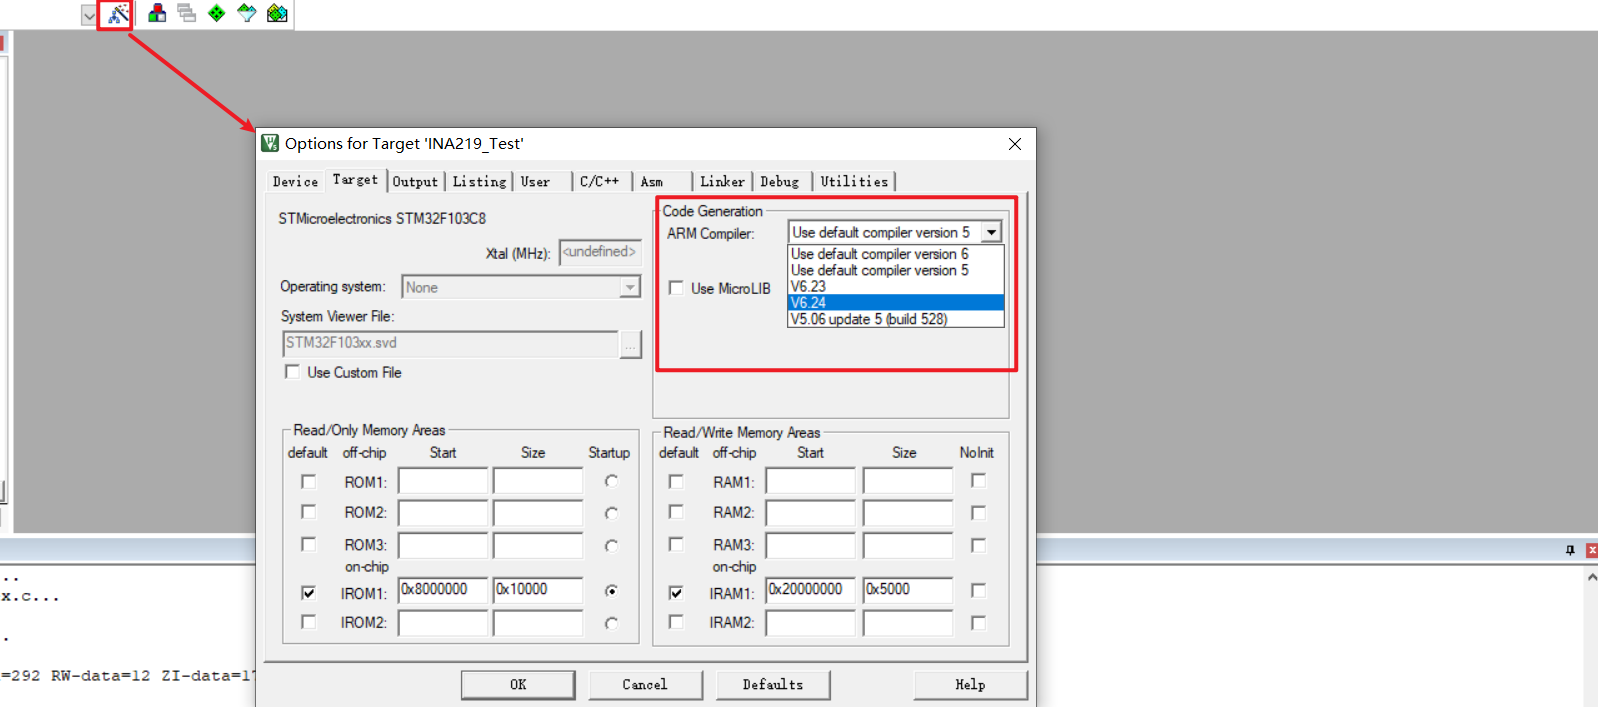Click the OK button
Viewport: 1598px width, 707px height.
pyautogui.click(x=518, y=685)
